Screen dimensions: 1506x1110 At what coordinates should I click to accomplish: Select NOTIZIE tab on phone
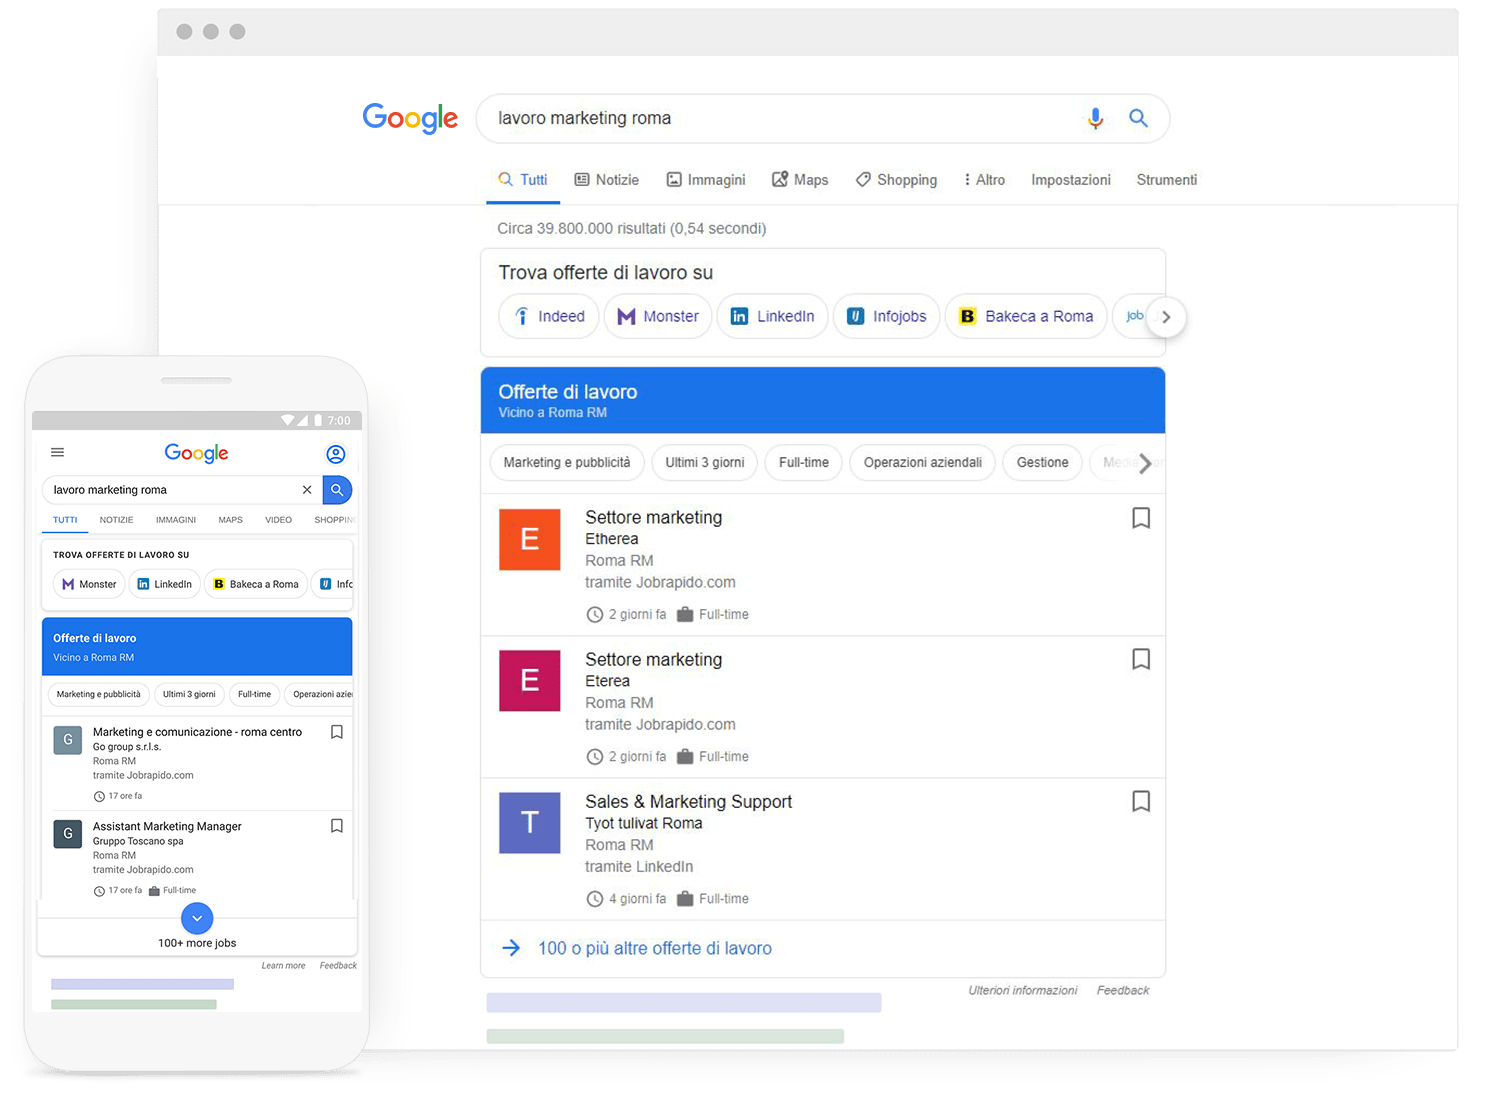(116, 520)
